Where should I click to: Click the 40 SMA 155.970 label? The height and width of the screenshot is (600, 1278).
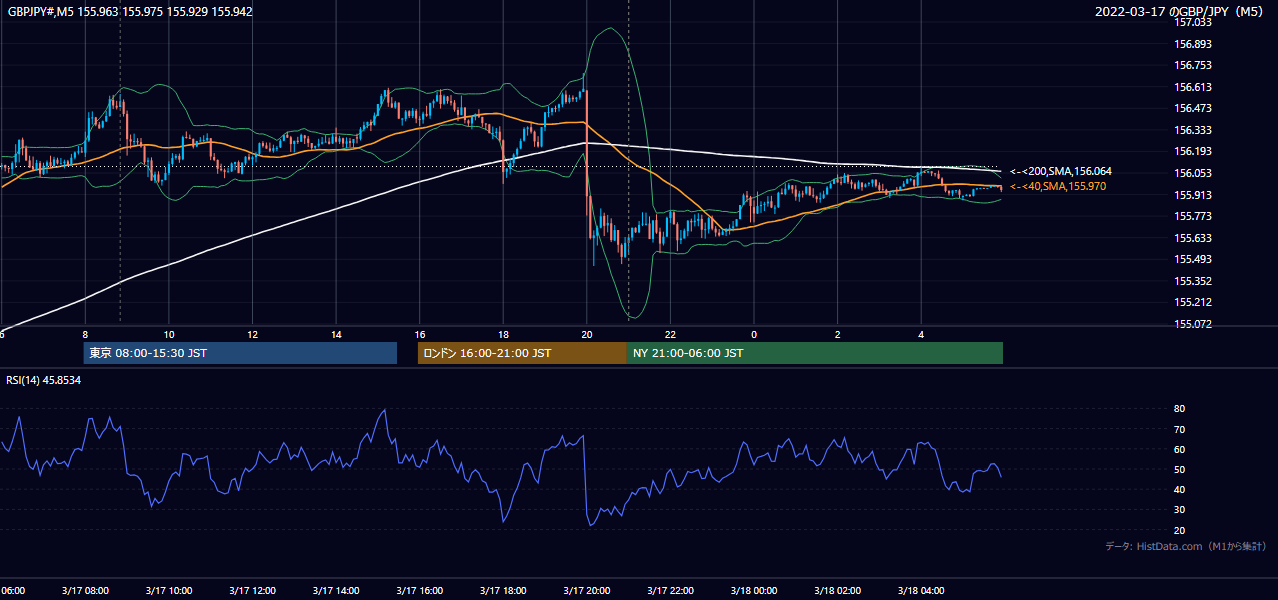(1060, 187)
